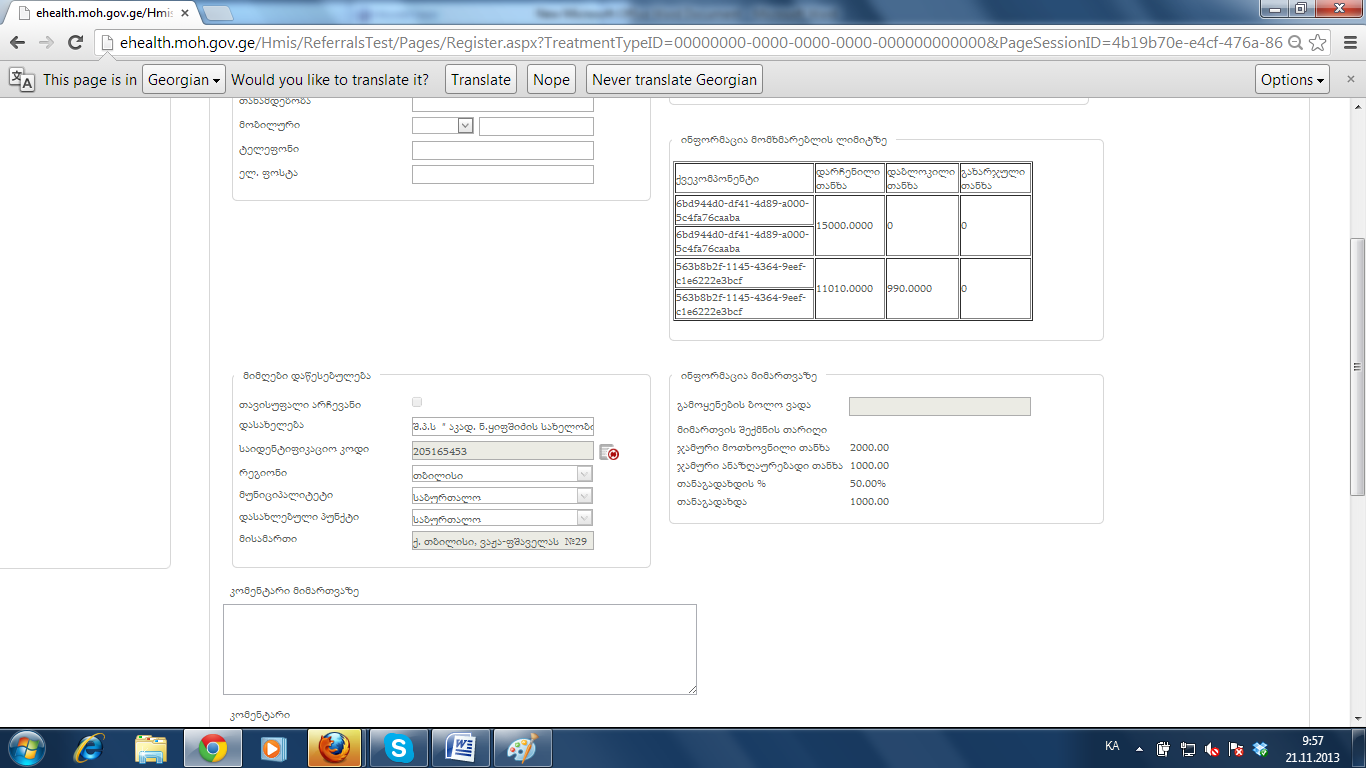This screenshot has width=1366, height=768.
Task: Select the ehealth.moh.gov.ge browser tab
Action: 100,13
